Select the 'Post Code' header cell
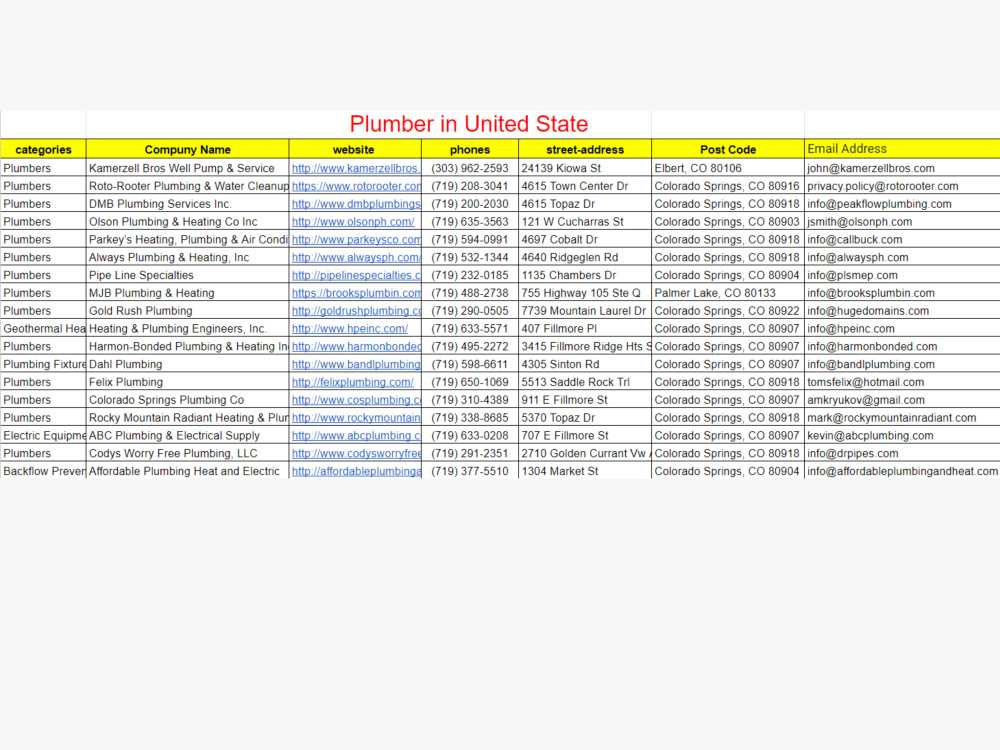Viewport: 1000px width, 750px height. coord(728,149)
